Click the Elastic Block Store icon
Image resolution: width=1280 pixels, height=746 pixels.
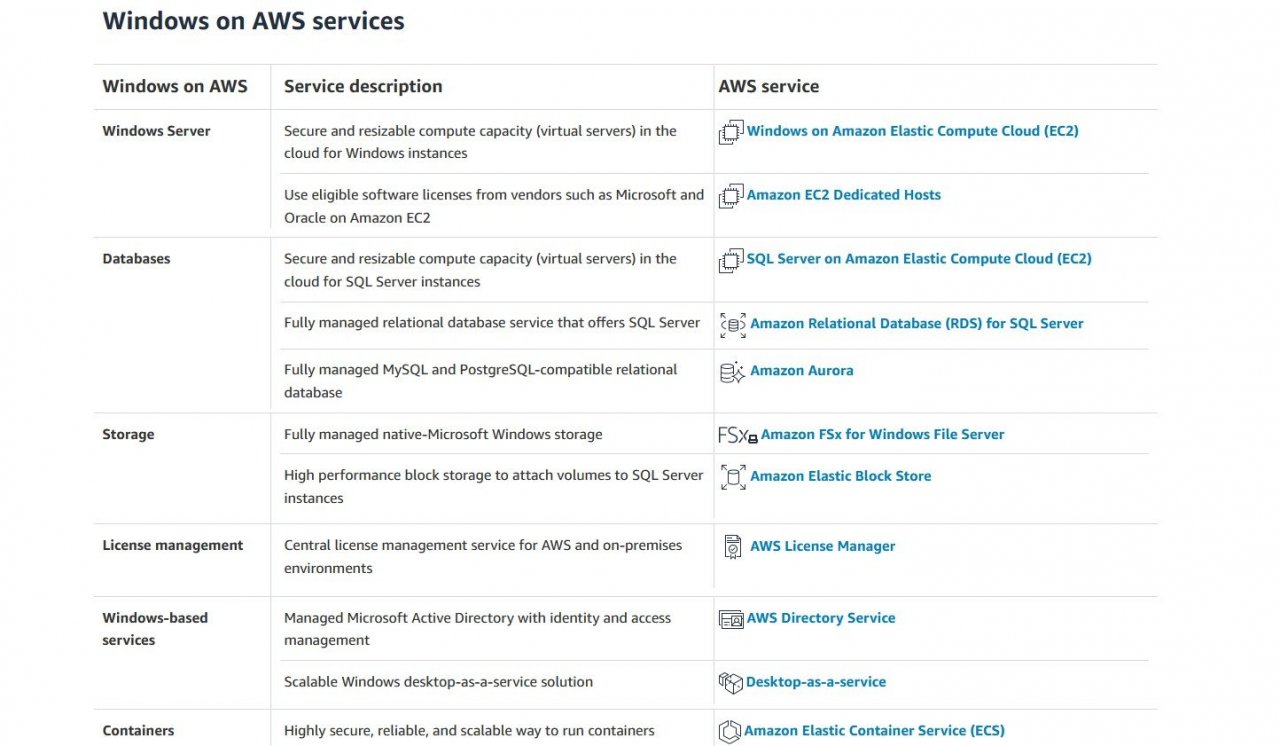tap(733, 477)
